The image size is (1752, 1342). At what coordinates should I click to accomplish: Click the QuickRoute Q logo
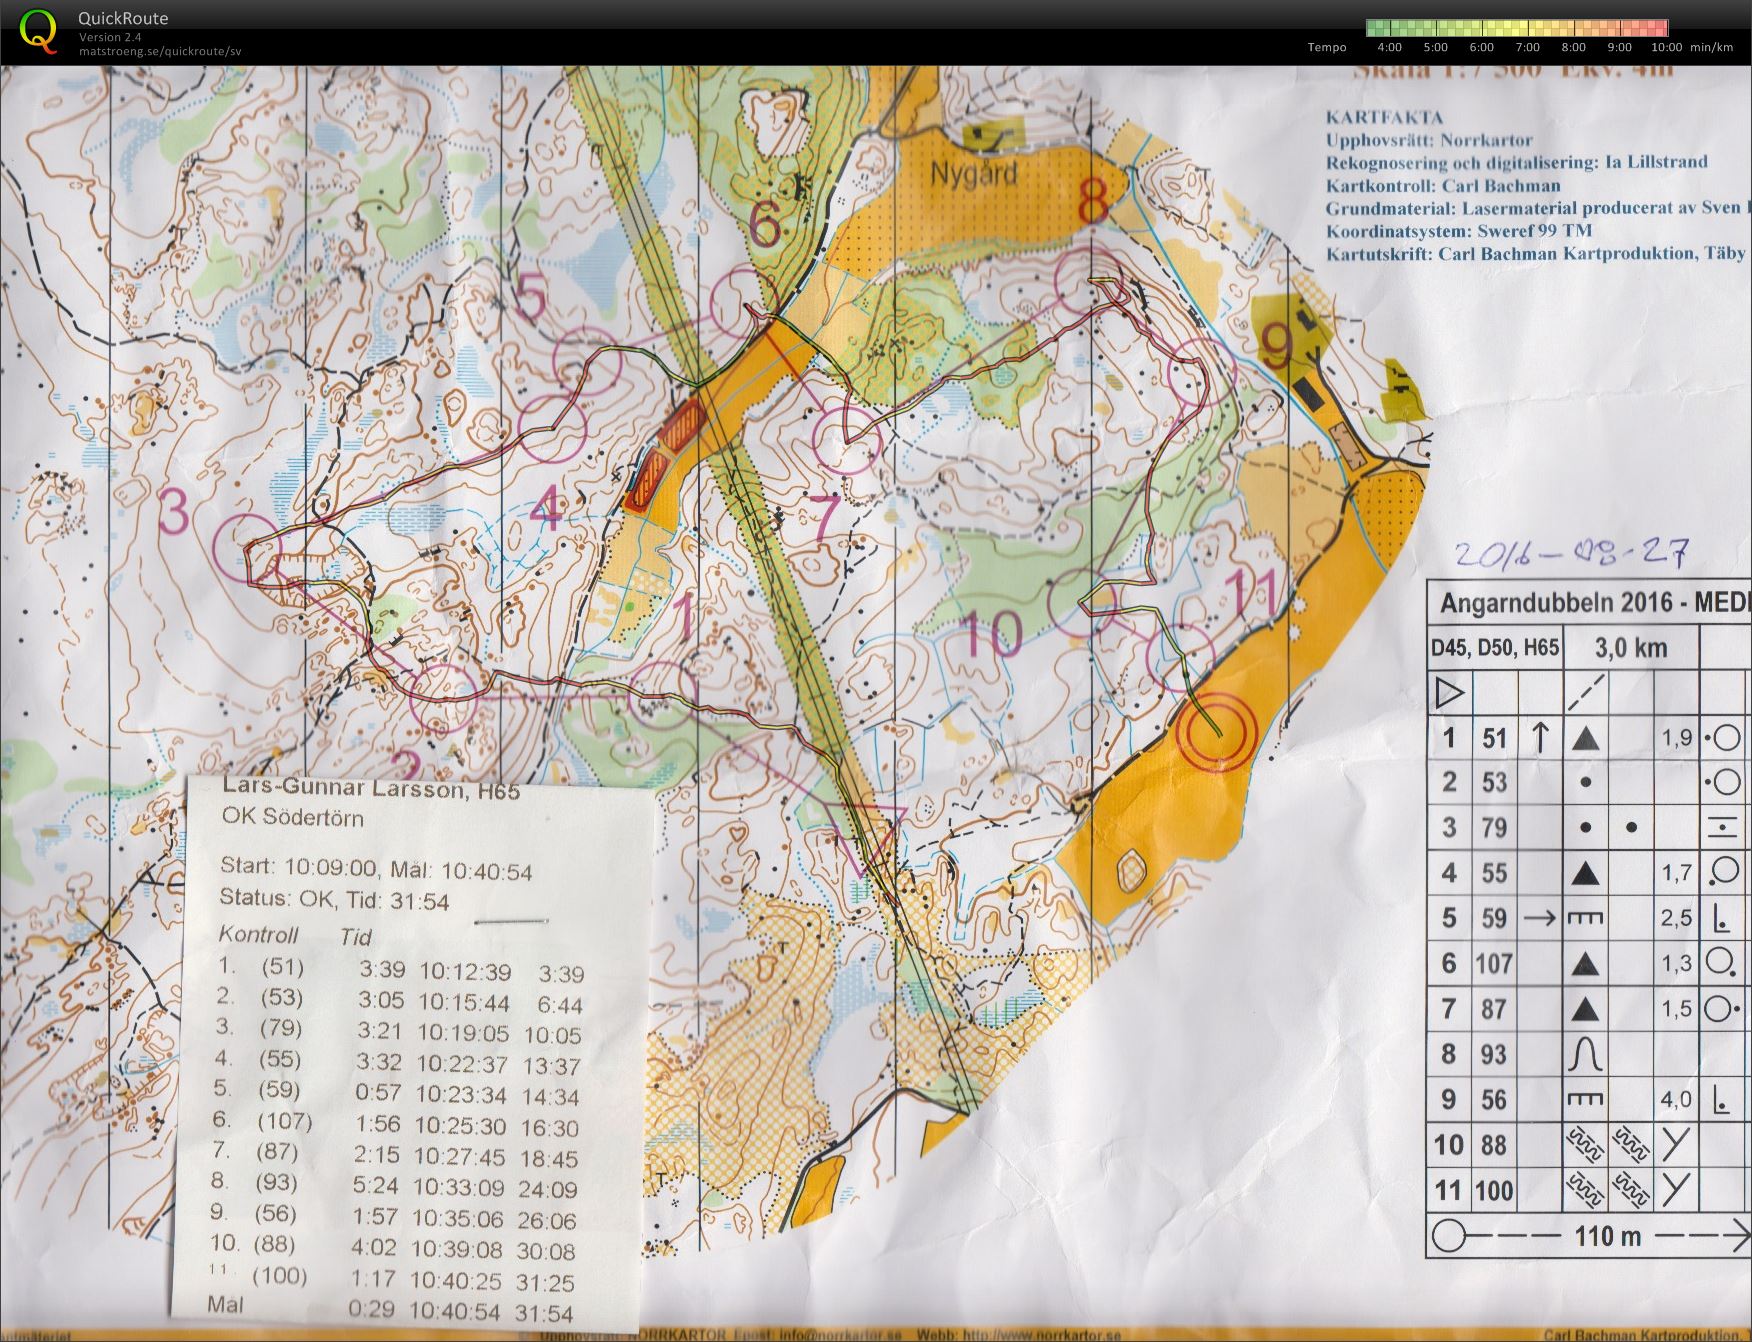39,30
